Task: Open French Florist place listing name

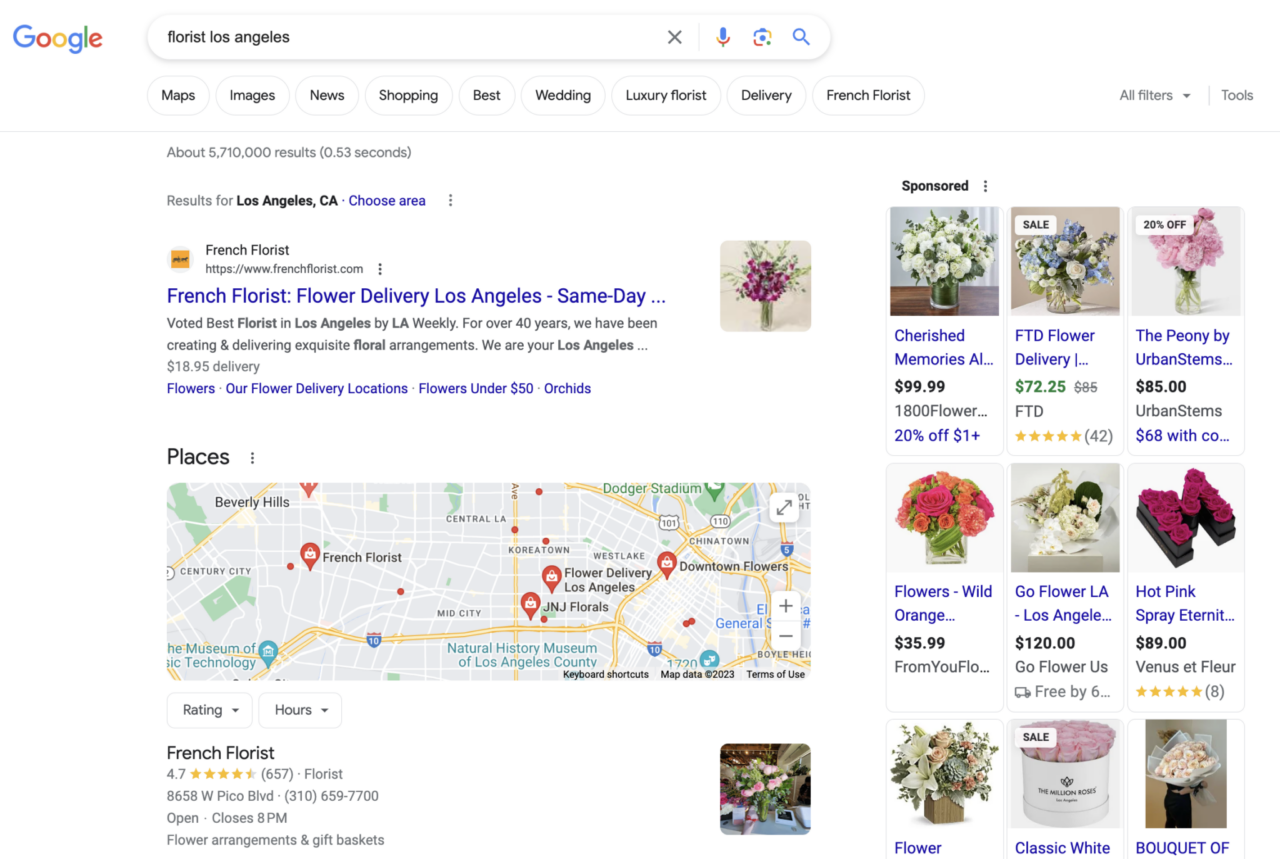Action: coord(220,753)
